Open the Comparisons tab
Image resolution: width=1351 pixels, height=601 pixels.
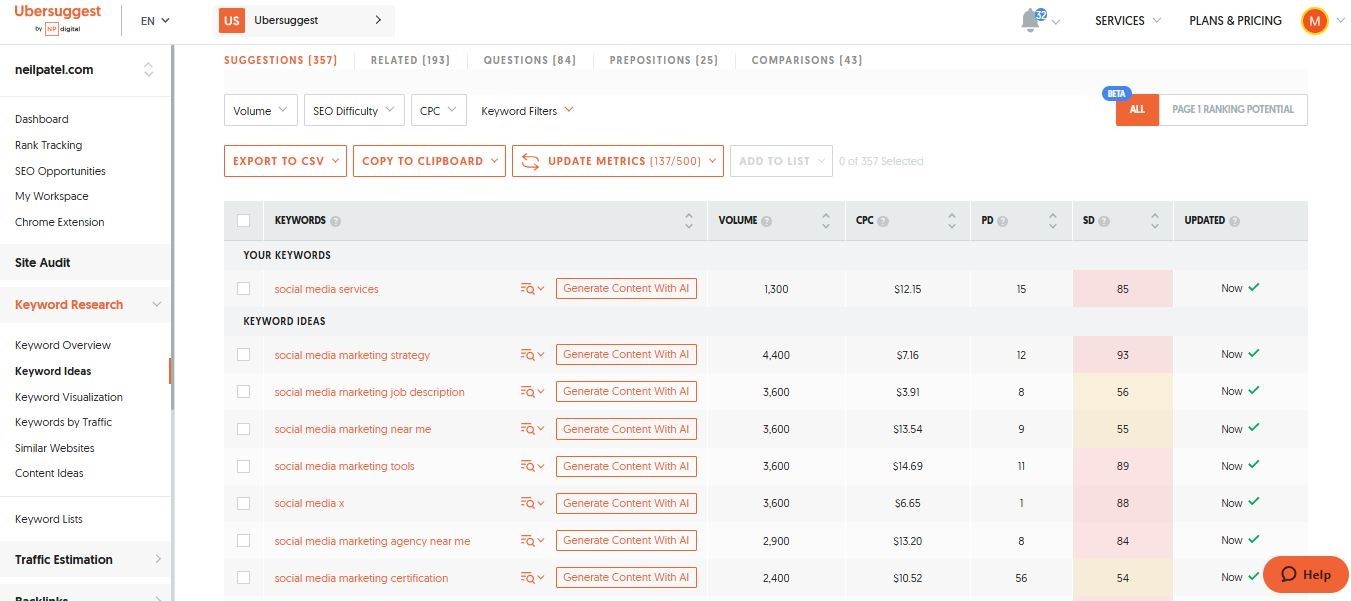(806, 60)
